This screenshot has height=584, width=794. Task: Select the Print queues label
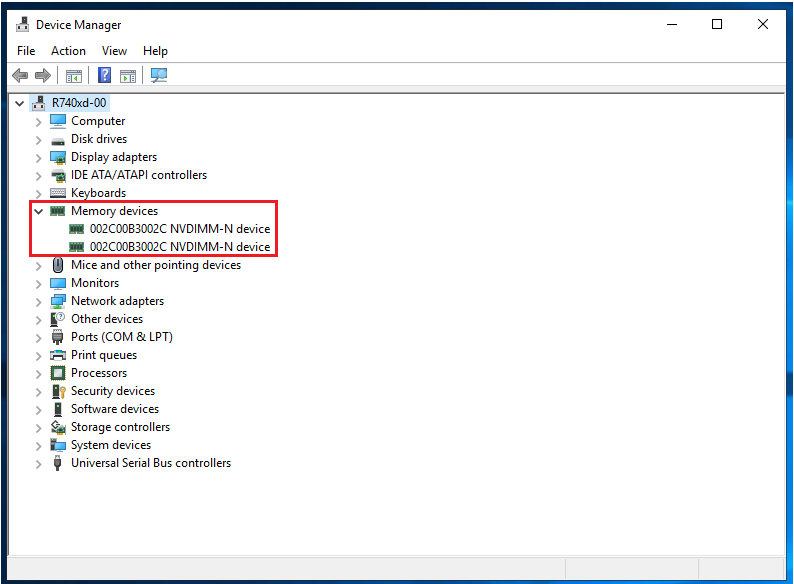click(104, 355)
